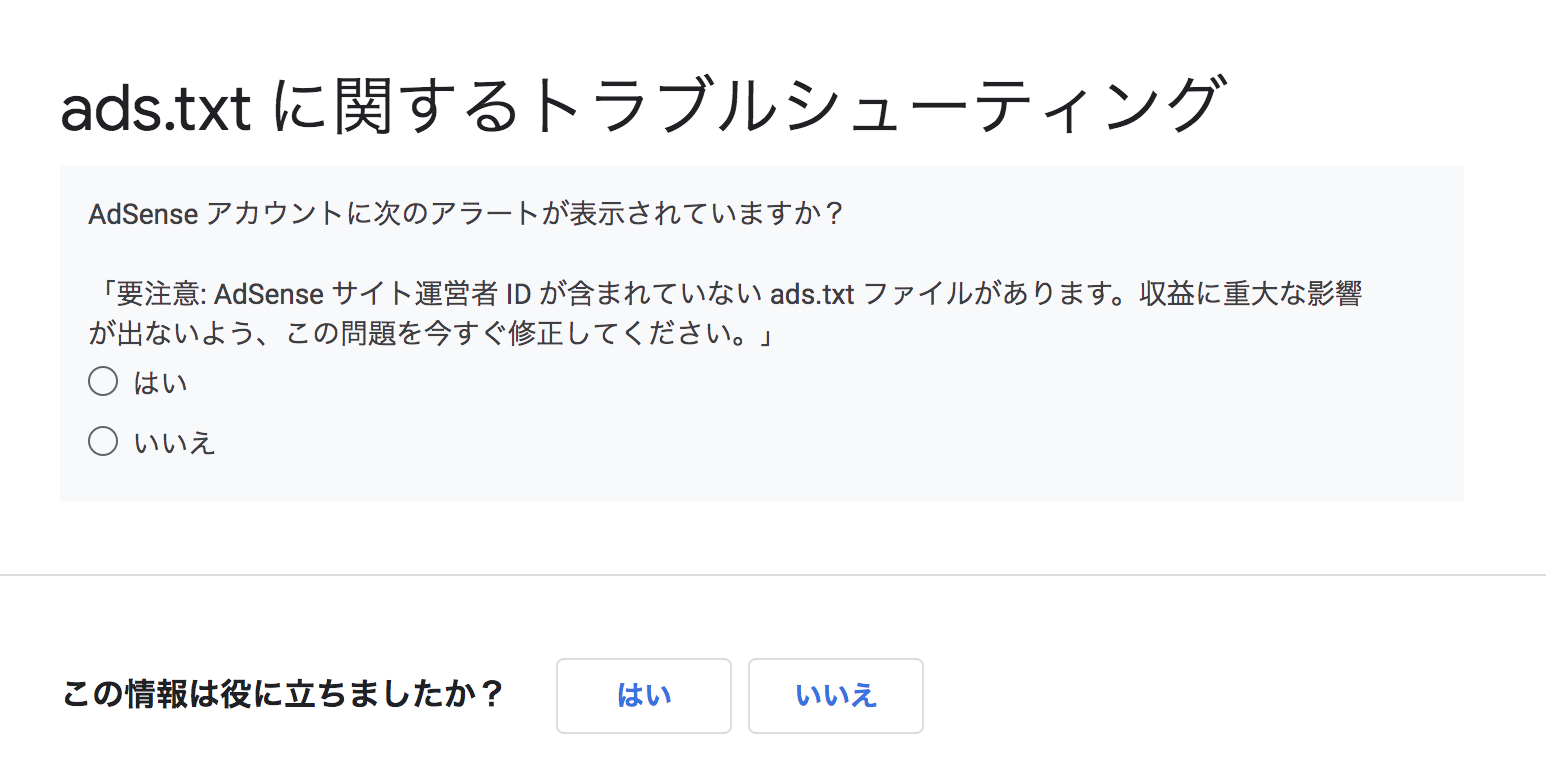The width and height of the screenshot is (1546, 780).
Task: Click the いいえ helpful feedback button
Action: (836, 696)
